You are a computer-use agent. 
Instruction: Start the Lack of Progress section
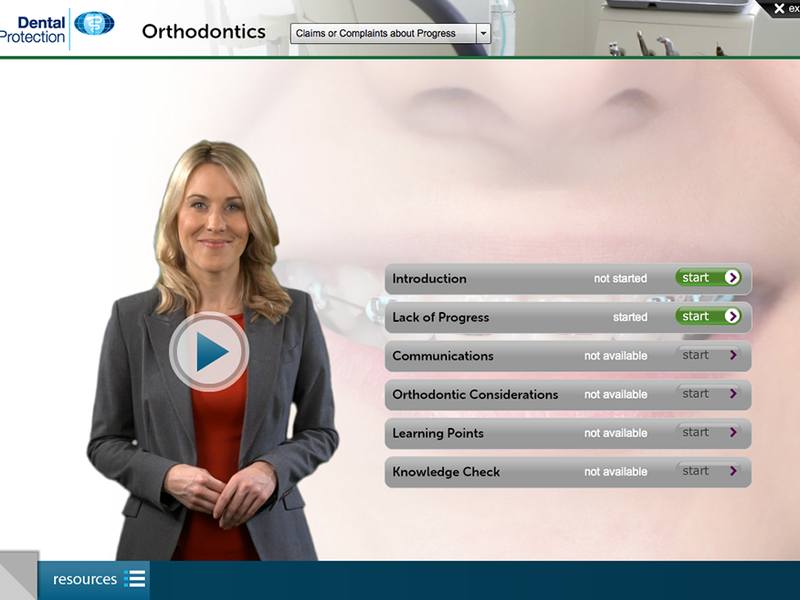pos(708,316)
